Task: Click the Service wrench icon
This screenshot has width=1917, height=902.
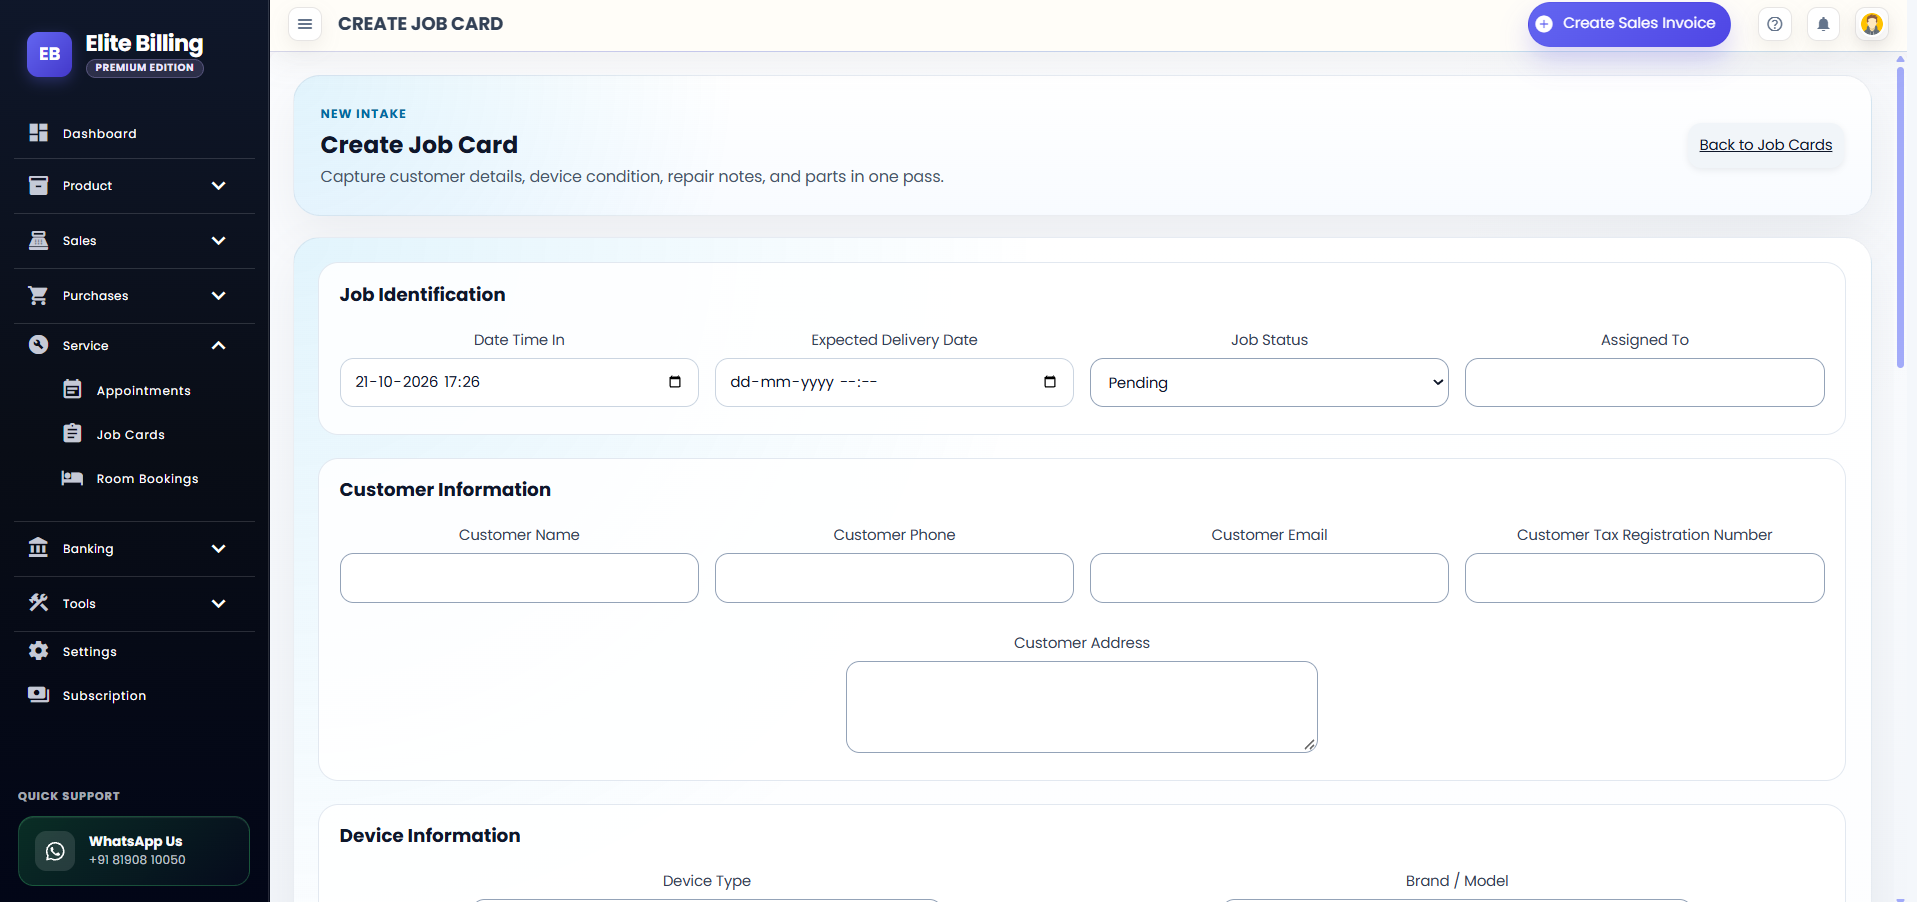Action: pos(39,345)
